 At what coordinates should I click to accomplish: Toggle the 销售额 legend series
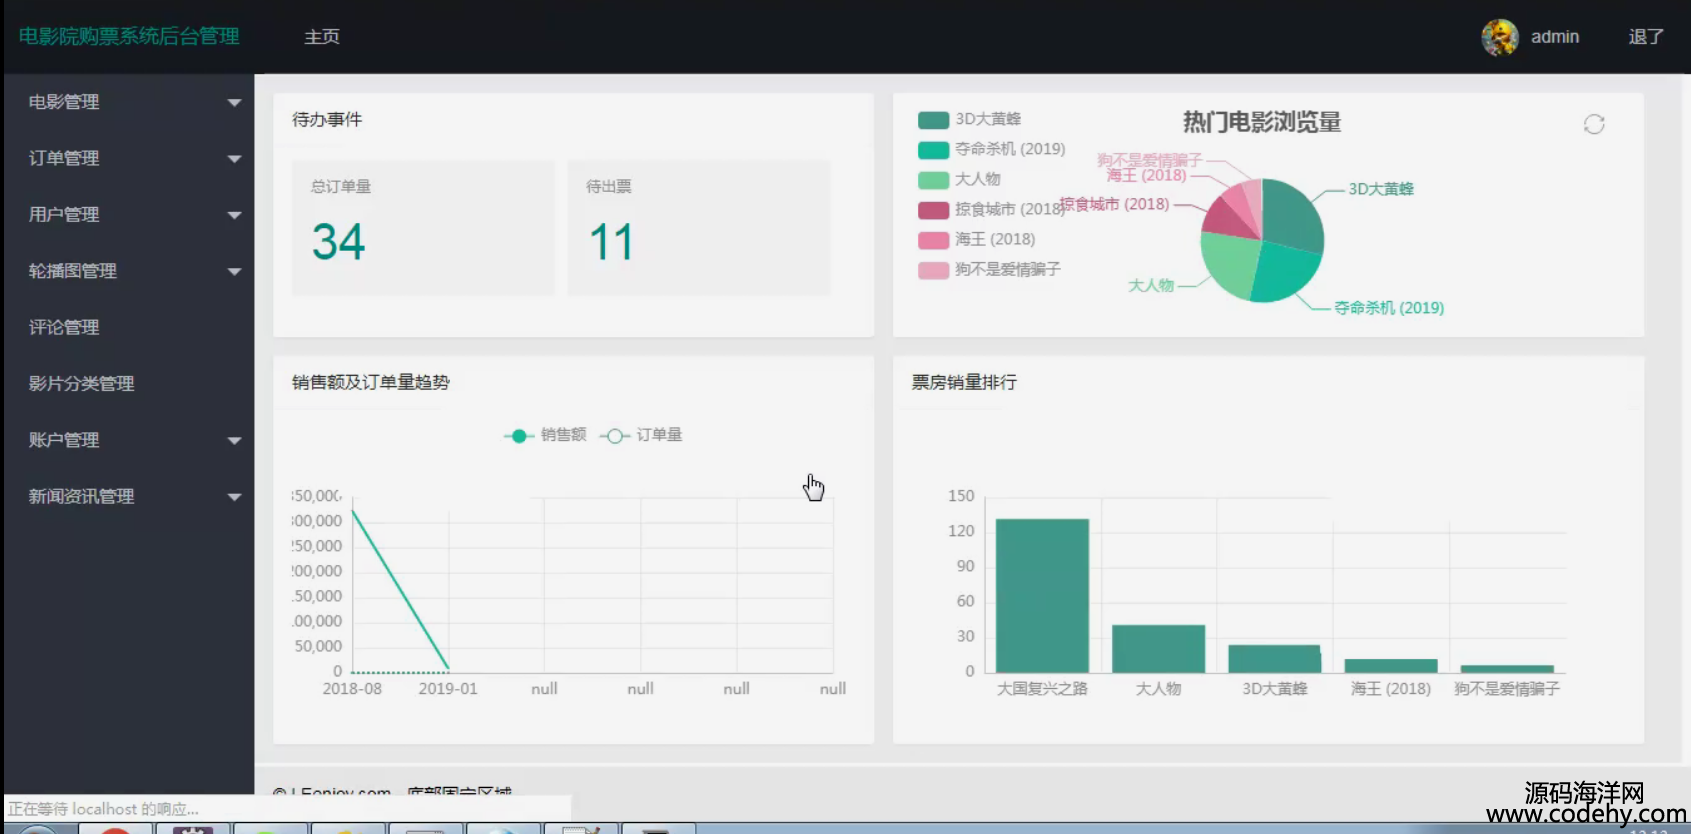545,435
